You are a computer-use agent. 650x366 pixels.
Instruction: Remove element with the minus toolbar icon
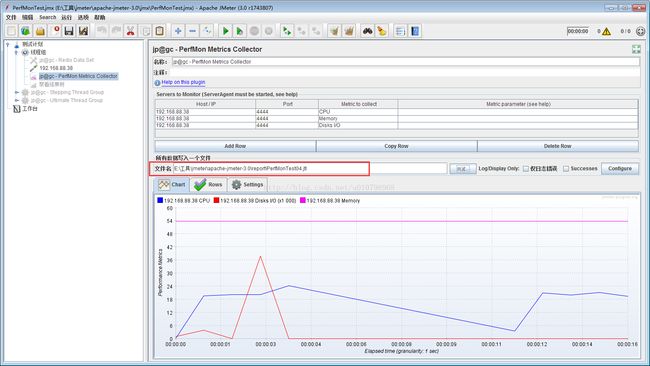(192, 31)
